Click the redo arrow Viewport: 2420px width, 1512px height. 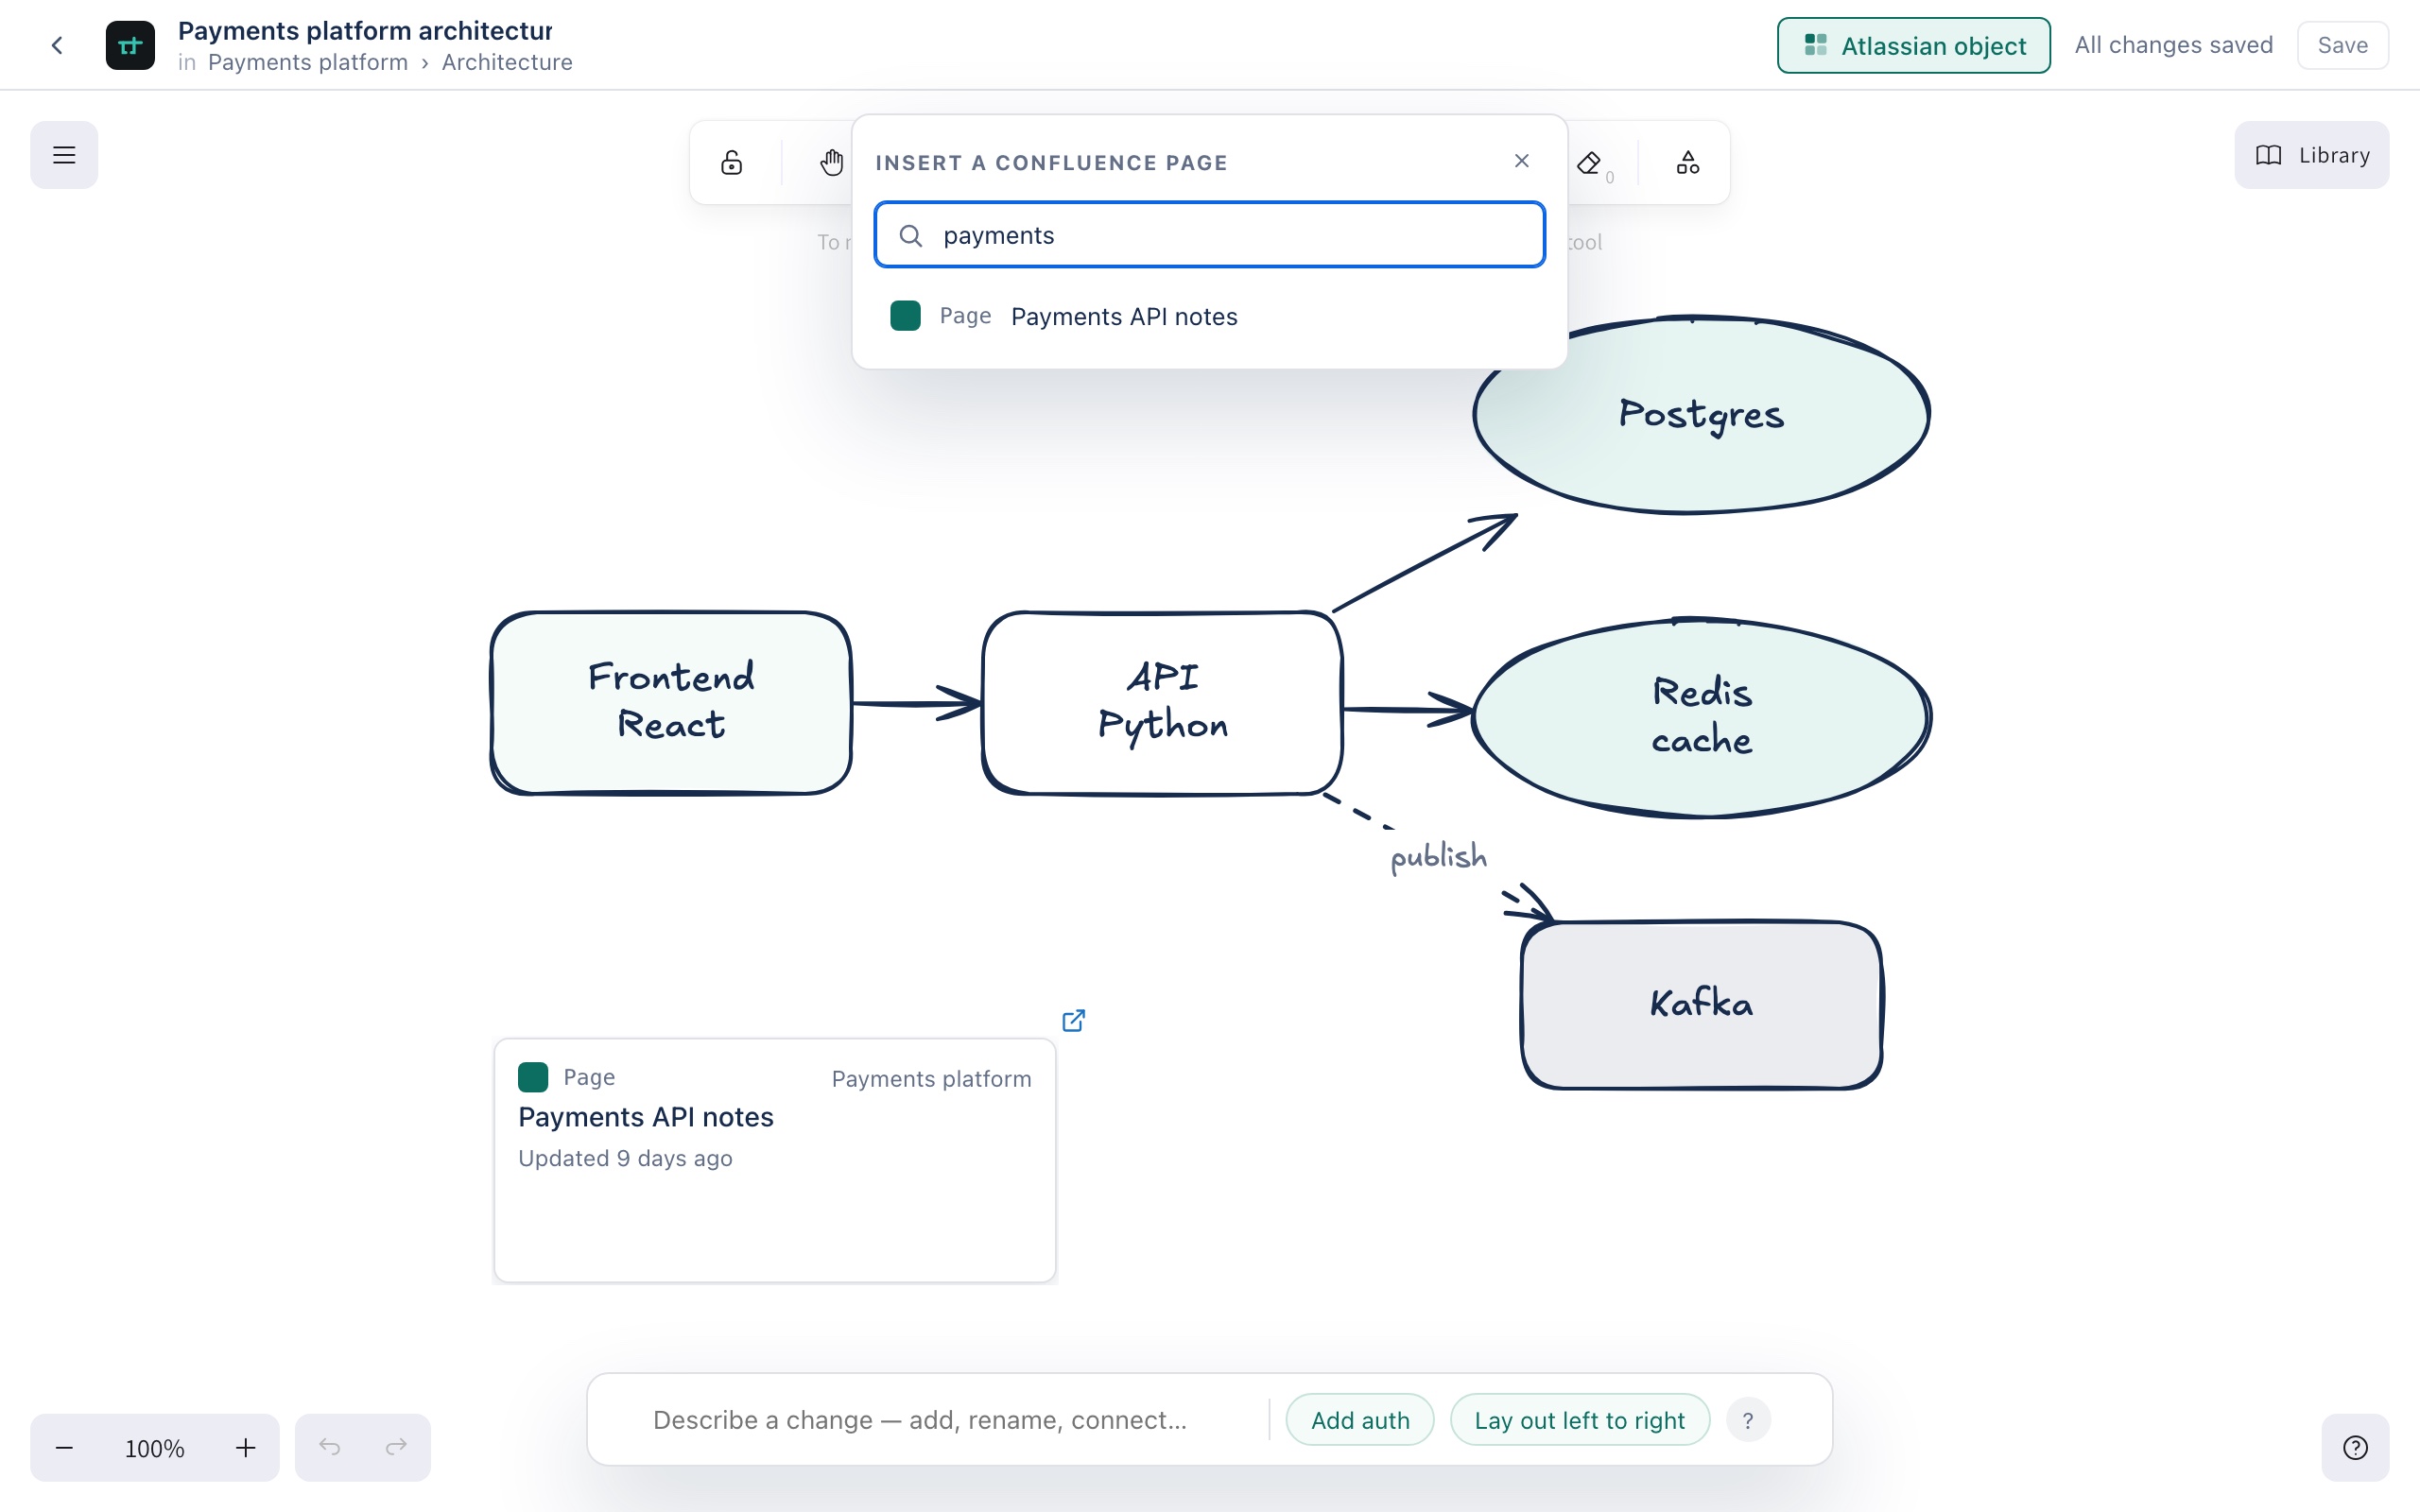point(396,1447)
